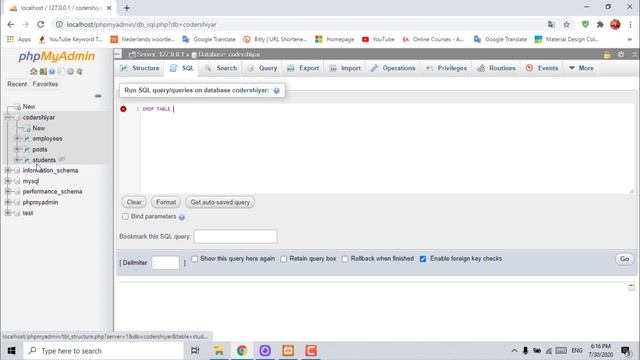Click the page settings gear icon

[621, 54]
